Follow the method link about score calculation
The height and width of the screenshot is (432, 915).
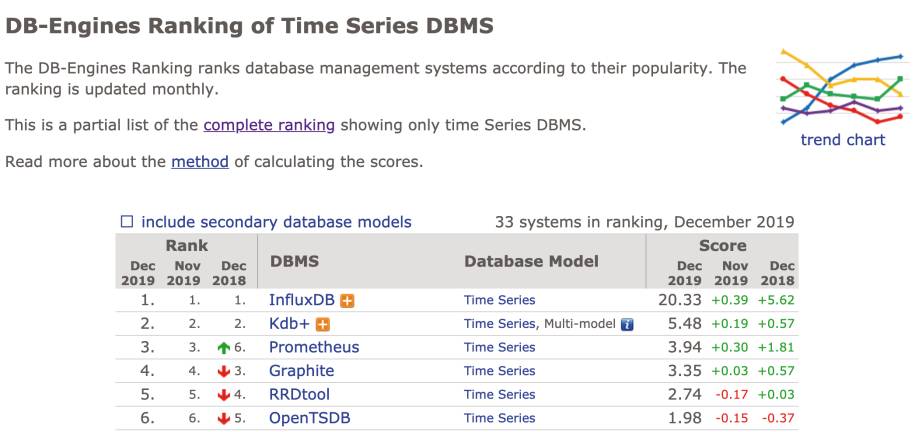click(200, 161)
